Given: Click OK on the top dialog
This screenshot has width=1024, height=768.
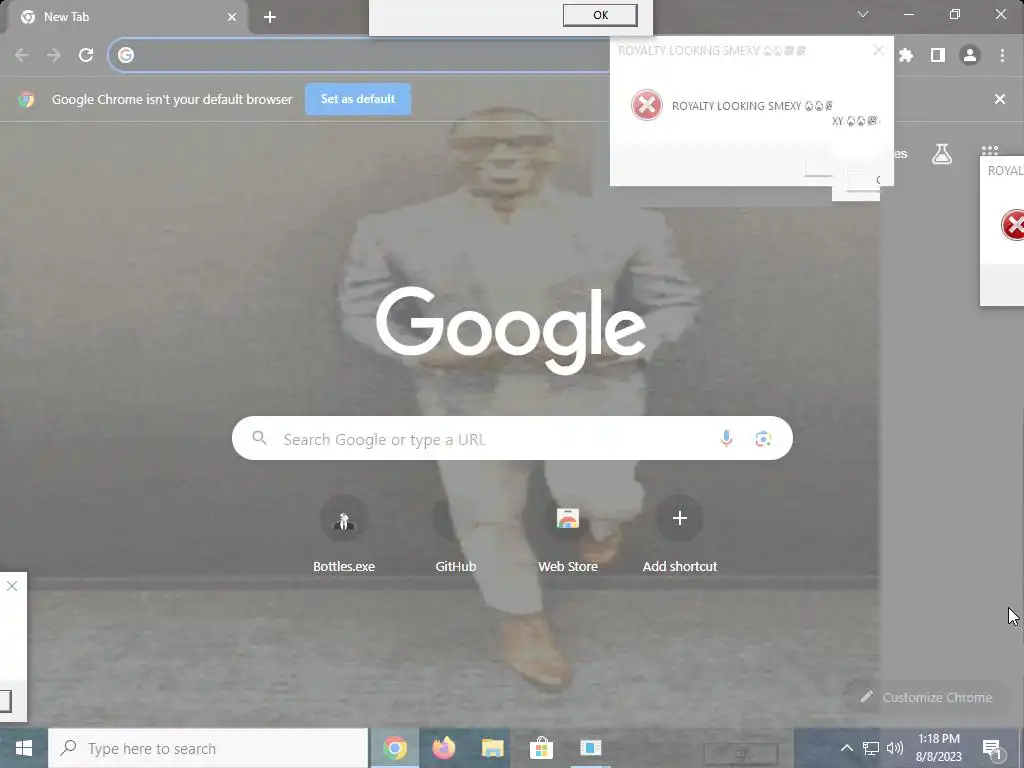Looking at the screenshot, I should [x=600, y=15].
